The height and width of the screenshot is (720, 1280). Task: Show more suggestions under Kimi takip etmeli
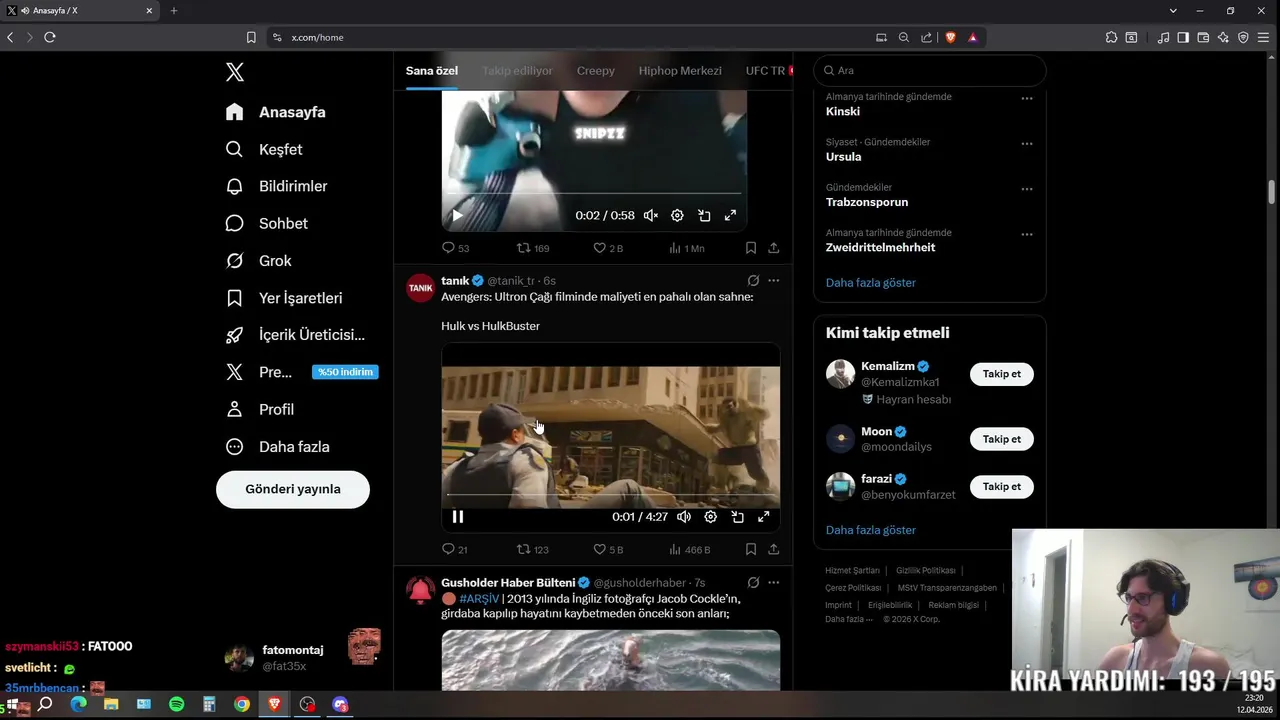click(x=871, y=530)
